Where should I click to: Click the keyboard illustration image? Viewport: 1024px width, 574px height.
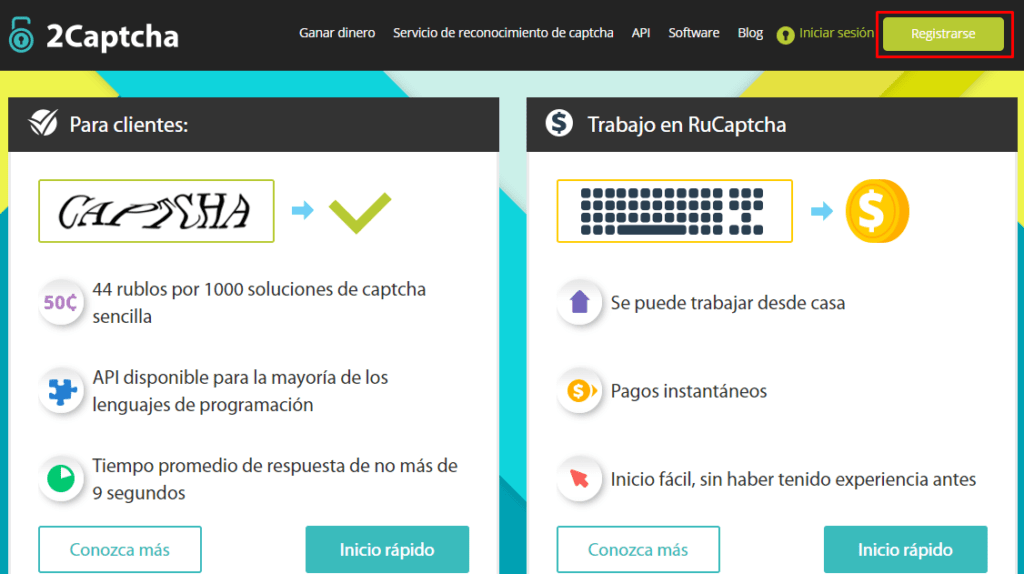coord(675,211)
